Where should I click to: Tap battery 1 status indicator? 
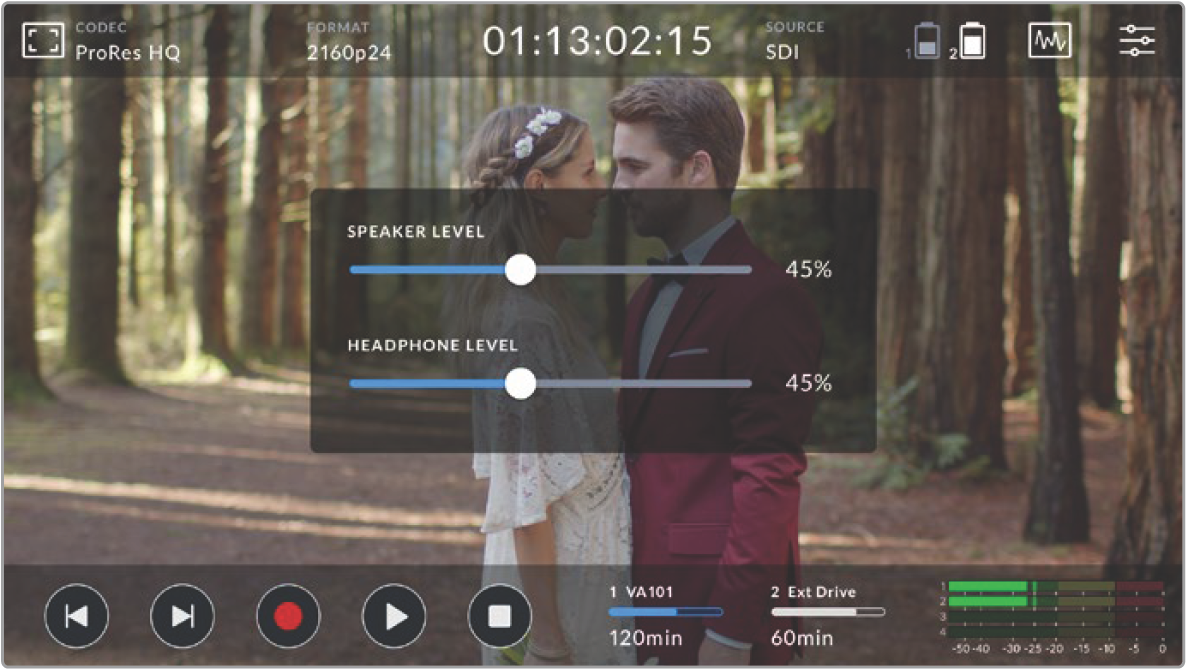pos(927,43)
